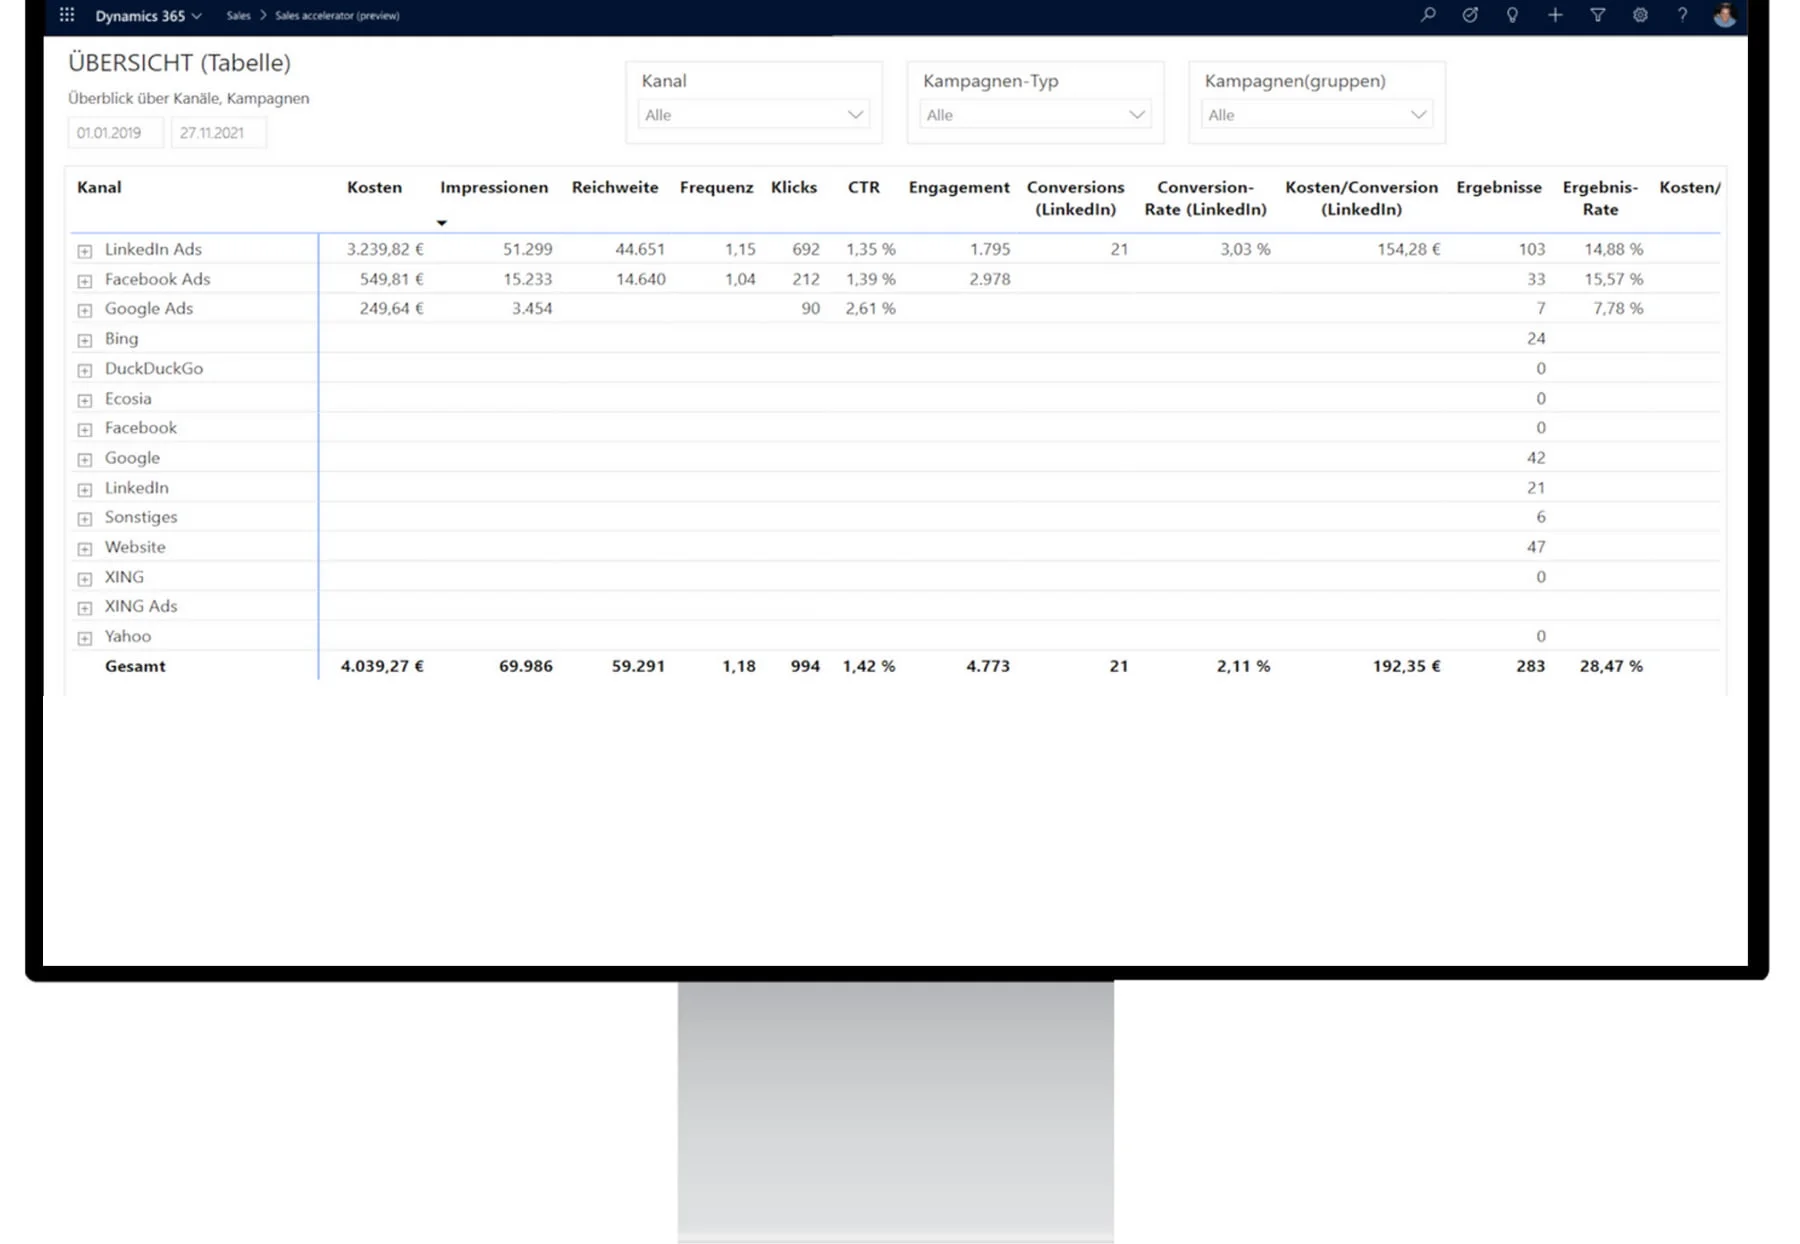
Task: Expand the LinkedIn Ads row
Action: 85,251
